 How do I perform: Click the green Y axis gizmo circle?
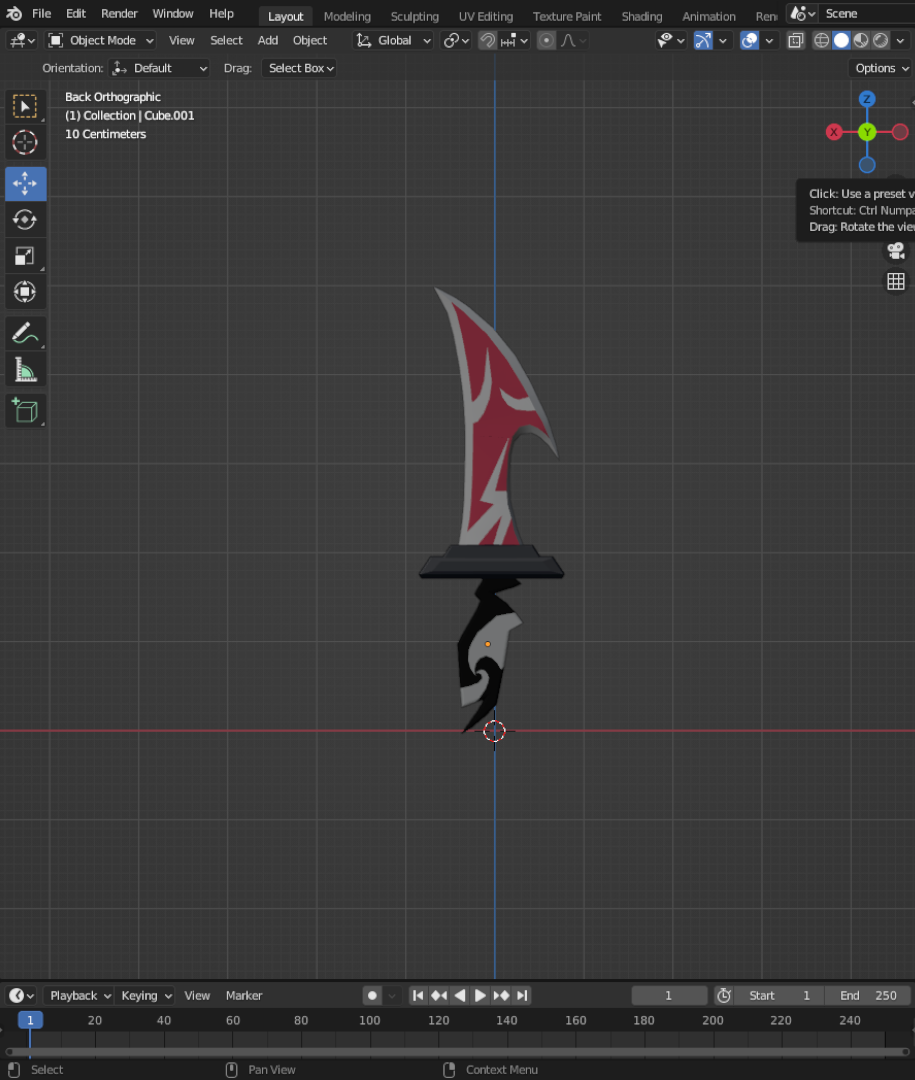(867, 132)
